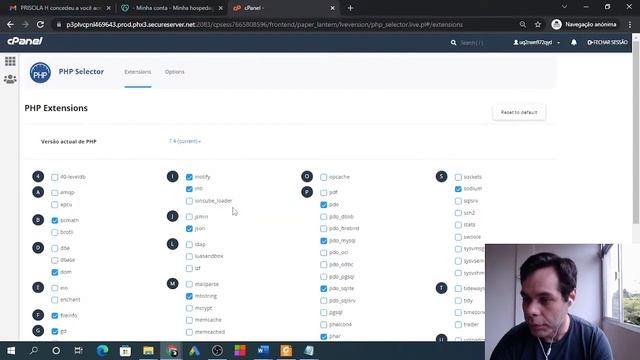
Task: Uncheck the dom extension
Action: coord(55,272)
